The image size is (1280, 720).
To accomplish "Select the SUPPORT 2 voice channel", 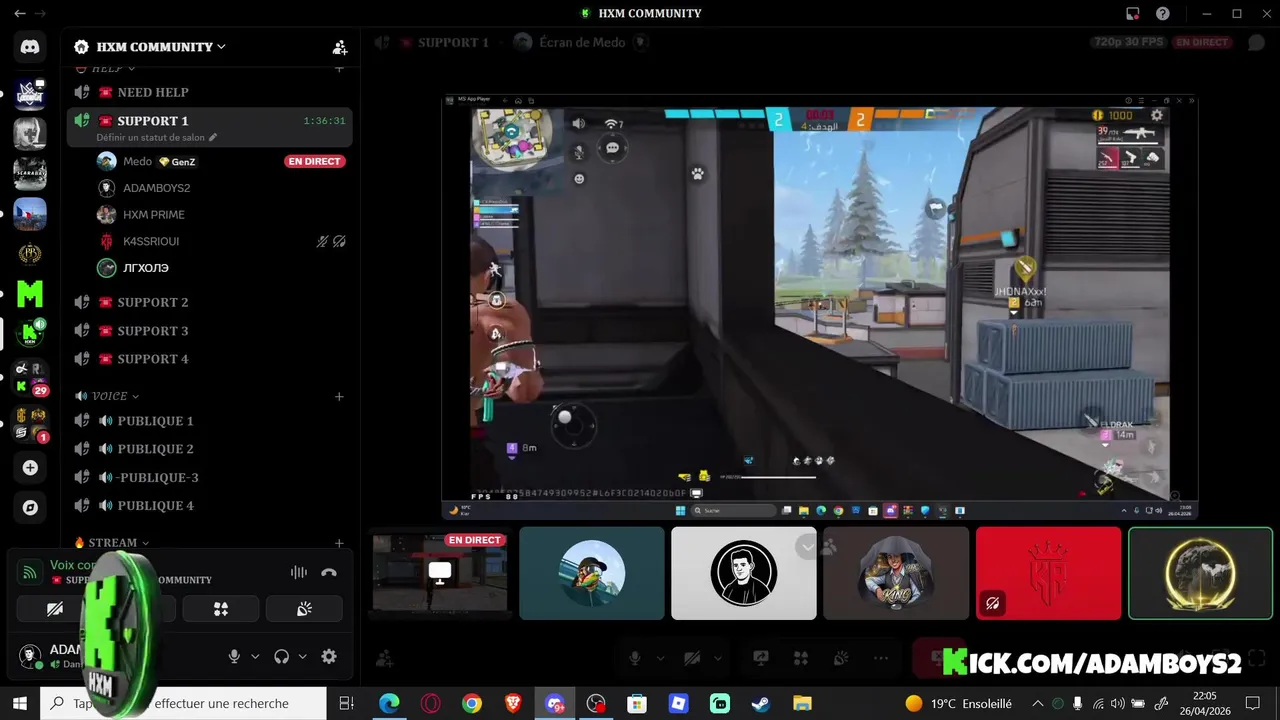I will (208, 302).
